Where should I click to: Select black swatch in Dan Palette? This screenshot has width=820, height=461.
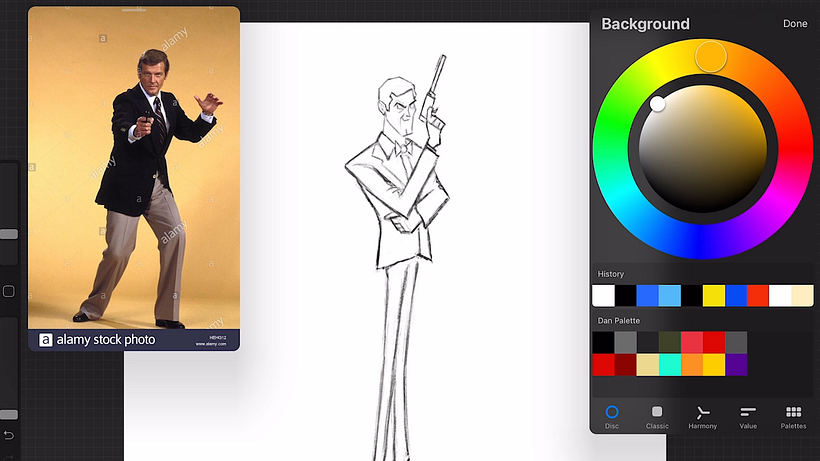pyautogui.click(x=603, y=342)
